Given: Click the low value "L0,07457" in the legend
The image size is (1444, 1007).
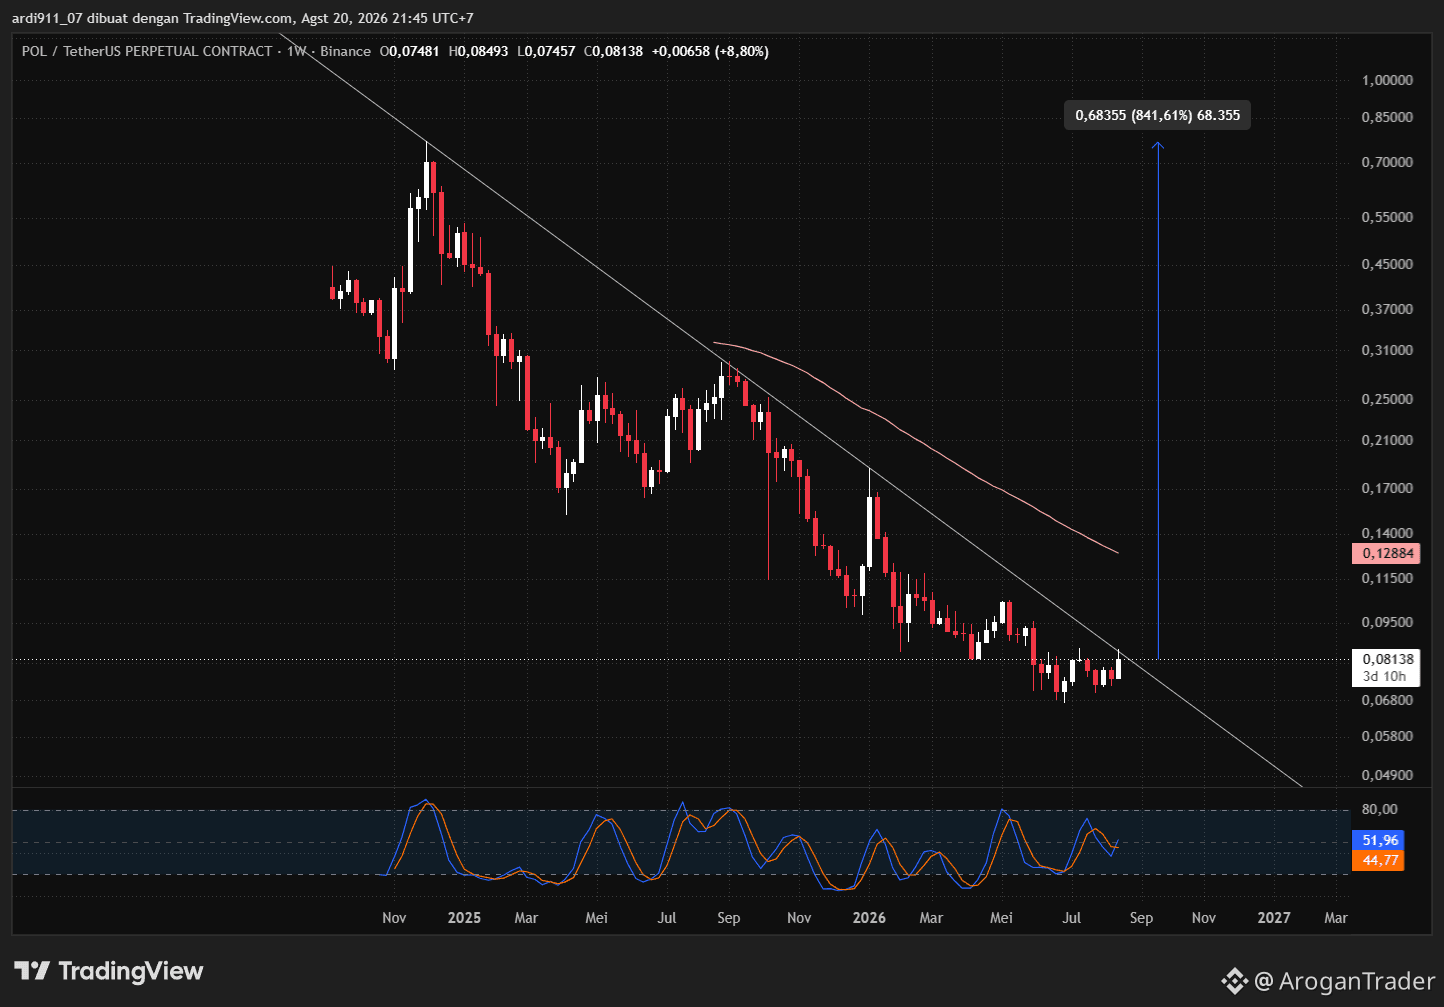Looking at the screenshot, I should (546, 51).
